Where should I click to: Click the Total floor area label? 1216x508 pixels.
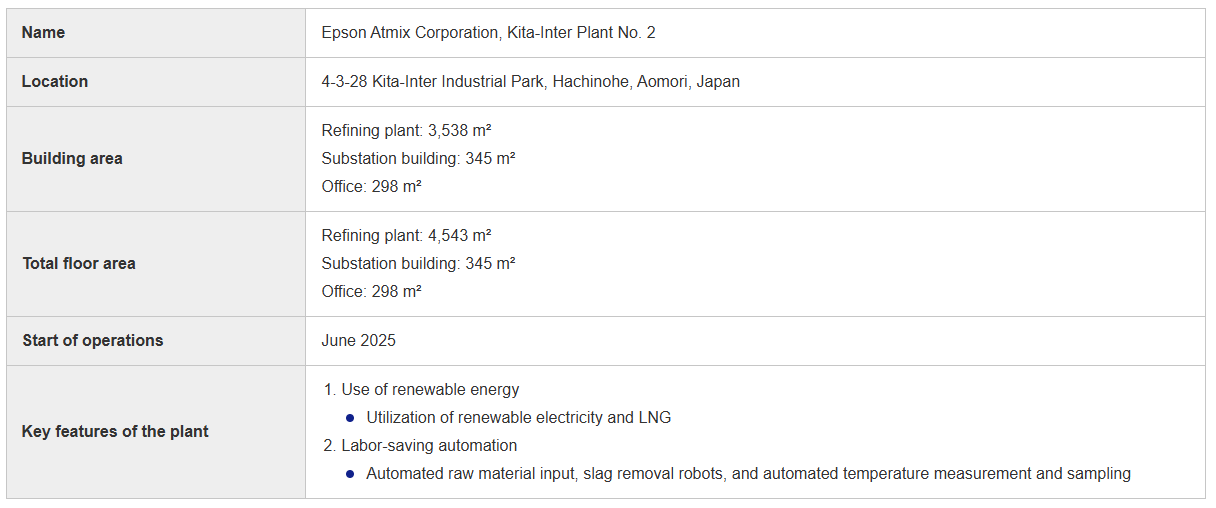78,264
